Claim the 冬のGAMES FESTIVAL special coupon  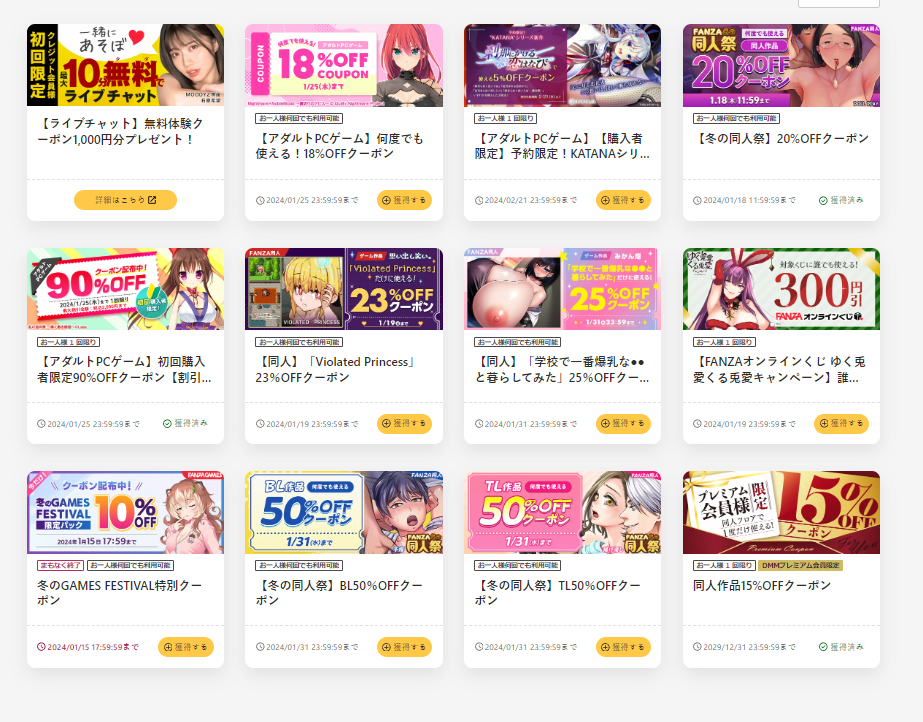[x=186, y=647]
